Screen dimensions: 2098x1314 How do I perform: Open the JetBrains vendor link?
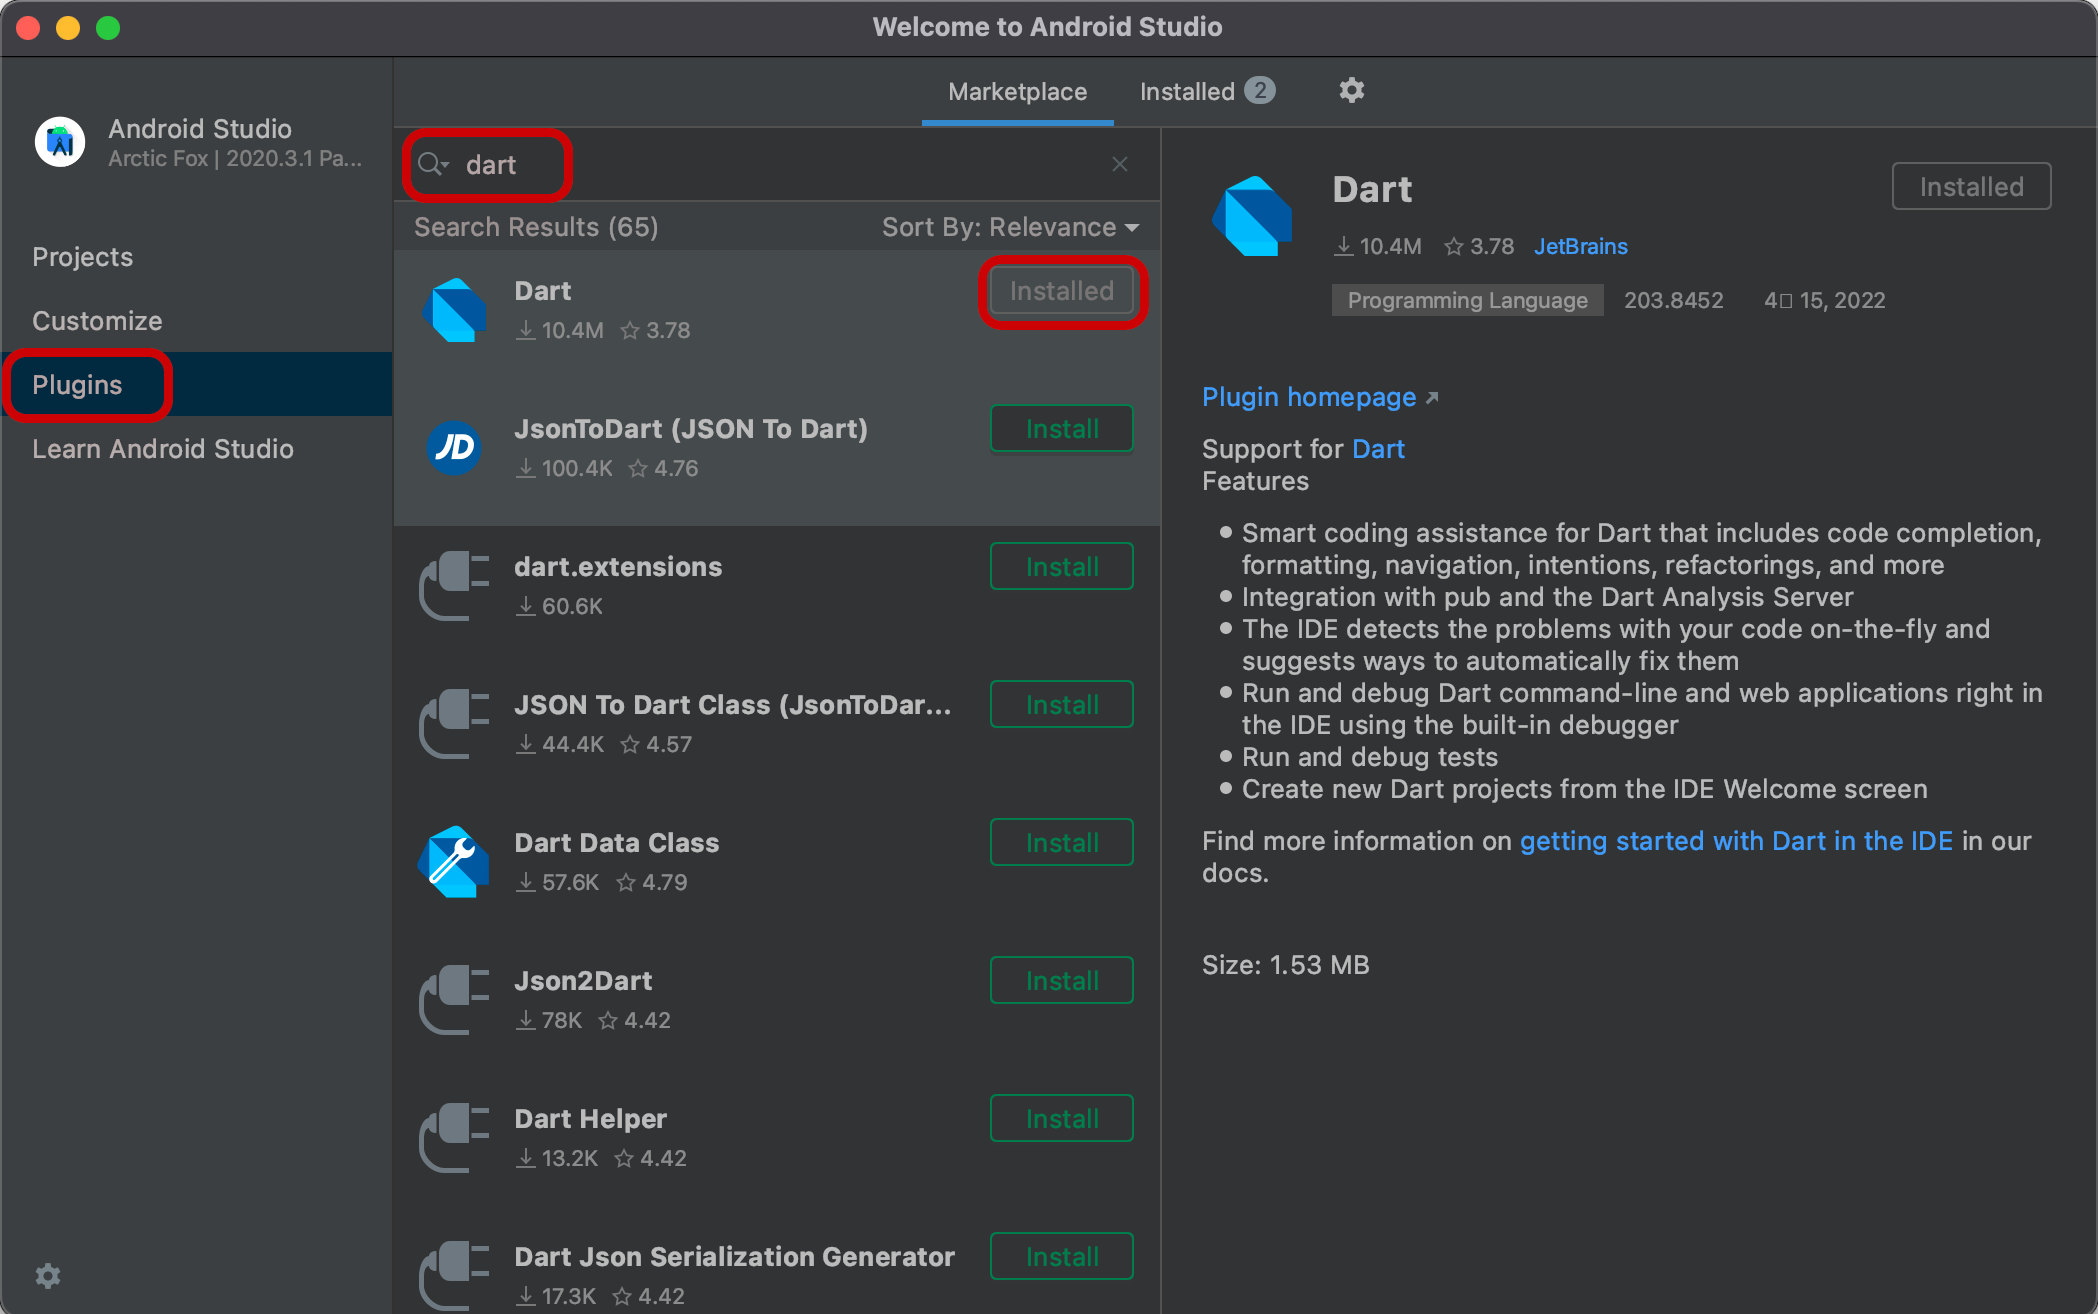click(1580, 246)
